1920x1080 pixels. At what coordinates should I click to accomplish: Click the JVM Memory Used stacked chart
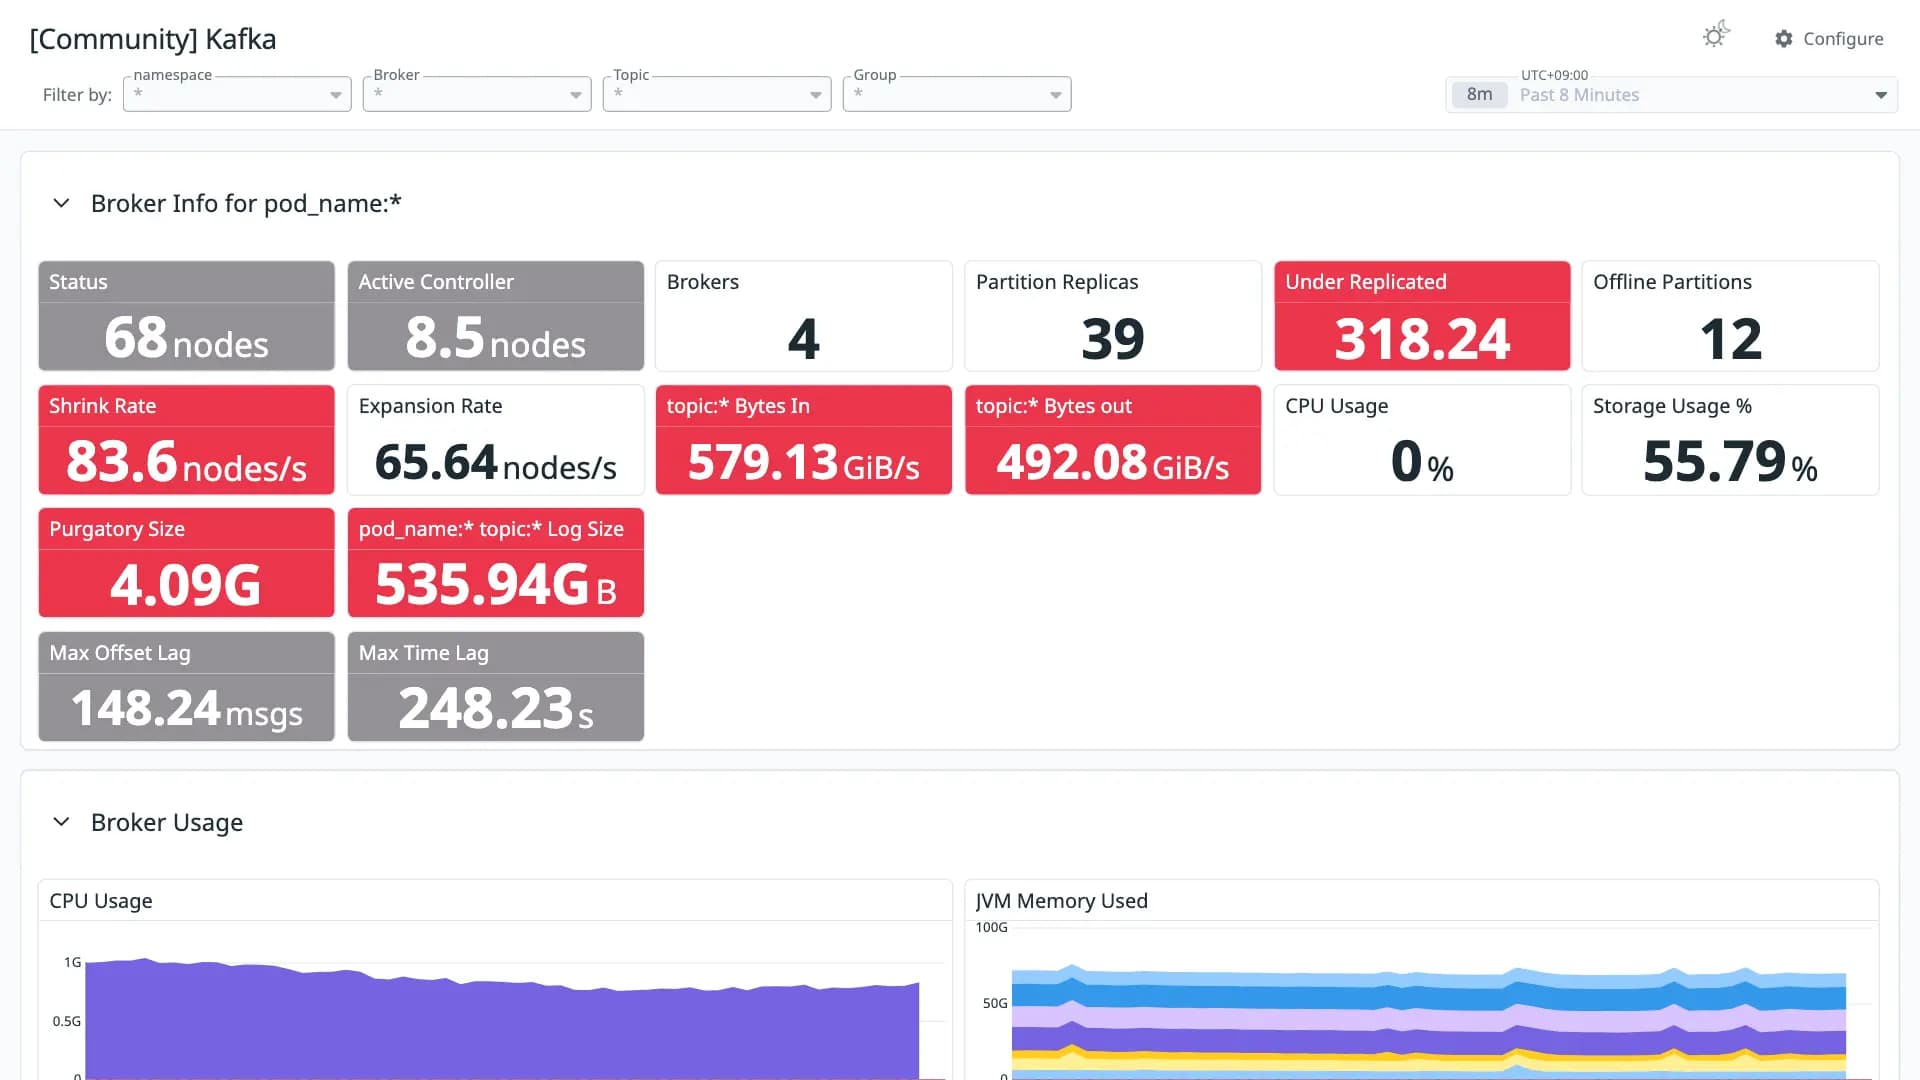(1429, 1020)
